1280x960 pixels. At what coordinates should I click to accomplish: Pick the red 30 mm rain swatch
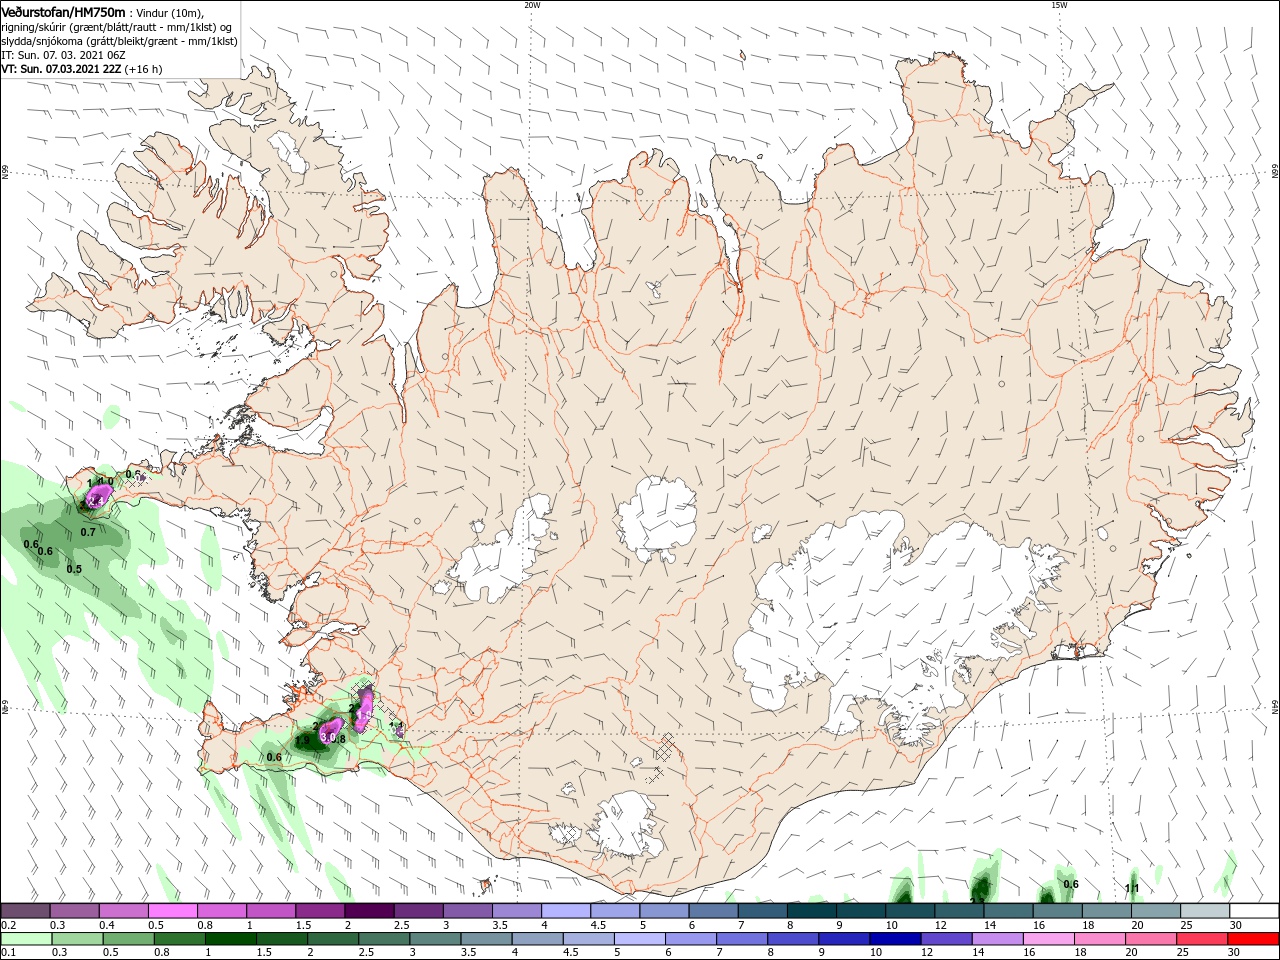tap(1253, 939)
